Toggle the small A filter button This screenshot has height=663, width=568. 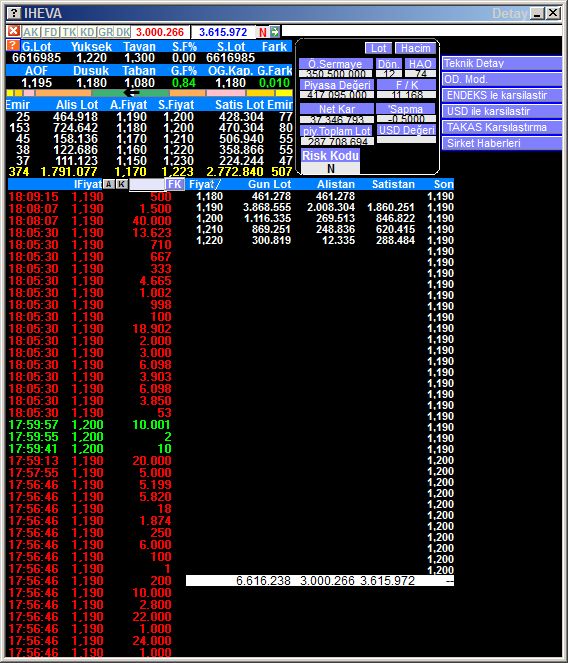[109, 184]
